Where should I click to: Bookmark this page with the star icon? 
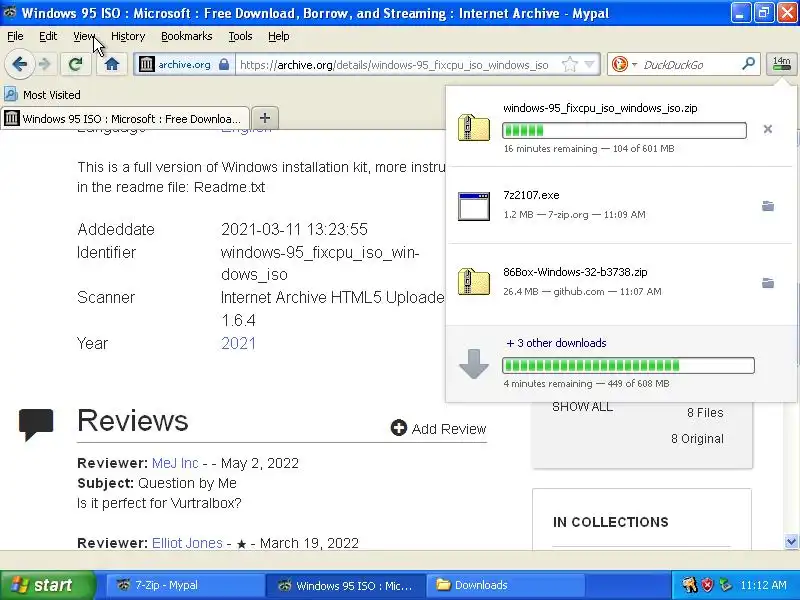(x=569, y=64)
